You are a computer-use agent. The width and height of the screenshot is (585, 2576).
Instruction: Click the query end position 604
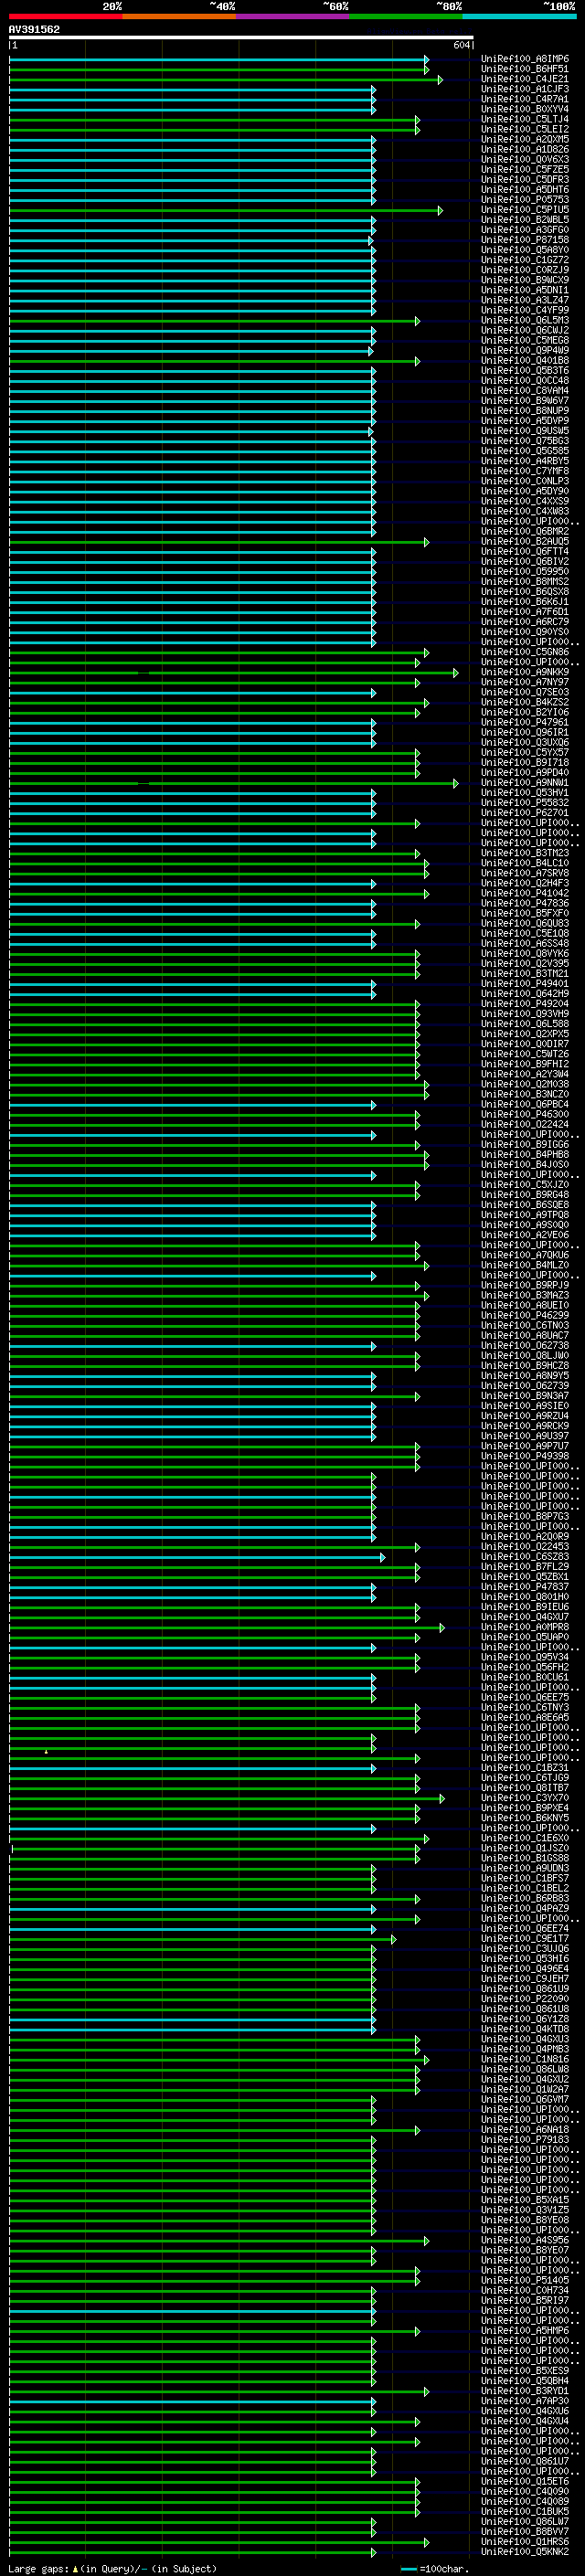point(462,45)
